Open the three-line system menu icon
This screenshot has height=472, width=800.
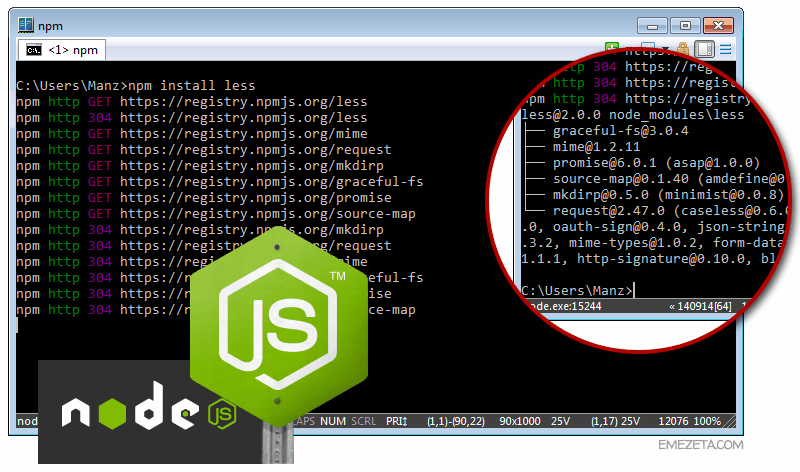[x=726, y=49]
